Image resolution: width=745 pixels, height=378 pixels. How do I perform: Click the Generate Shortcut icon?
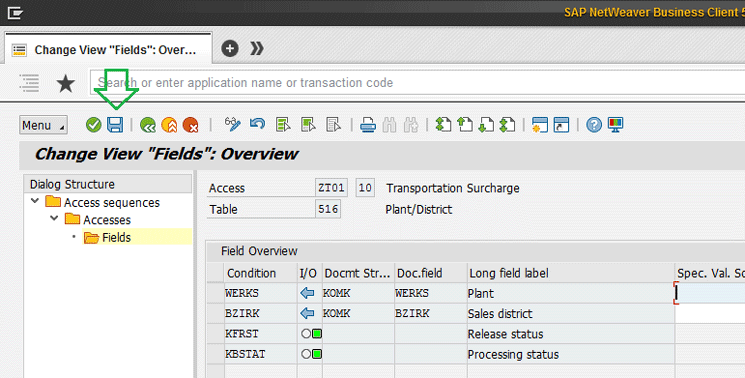561,125
